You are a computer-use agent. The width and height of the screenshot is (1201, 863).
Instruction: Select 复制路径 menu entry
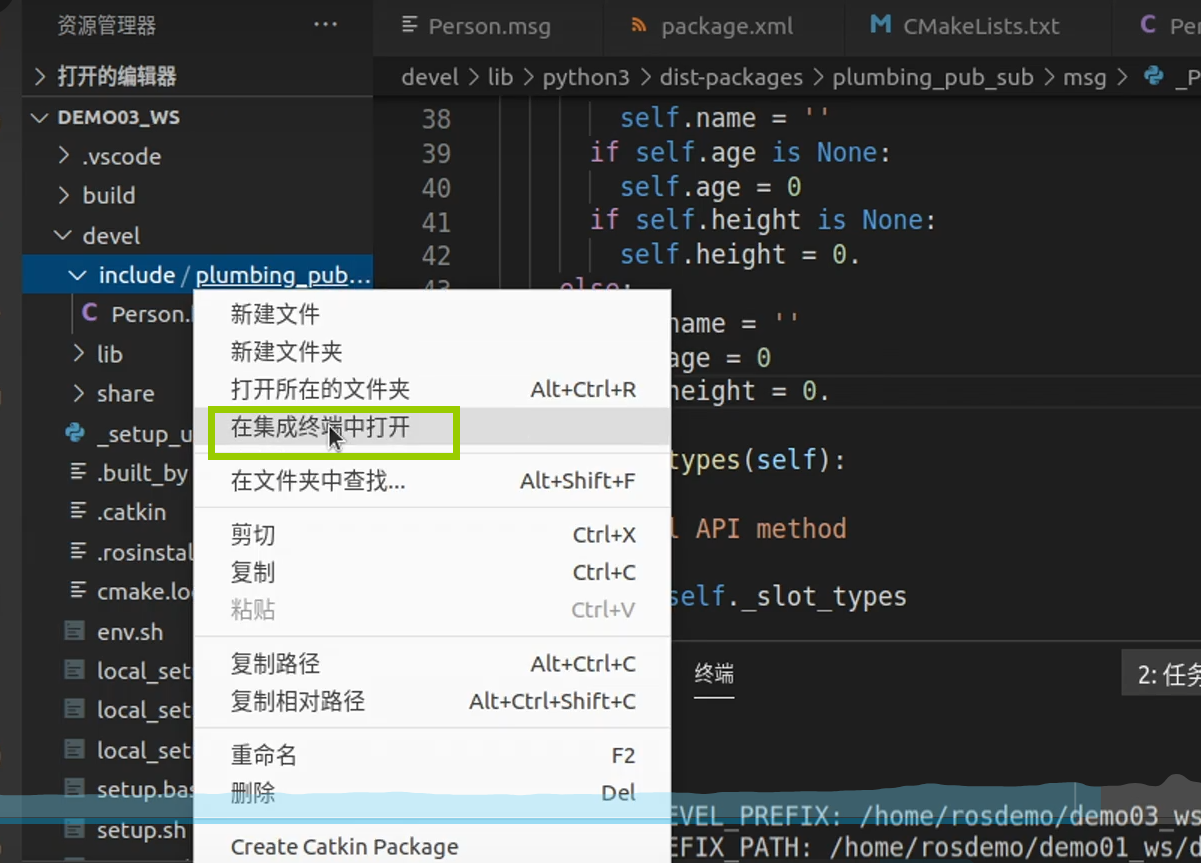275,664
